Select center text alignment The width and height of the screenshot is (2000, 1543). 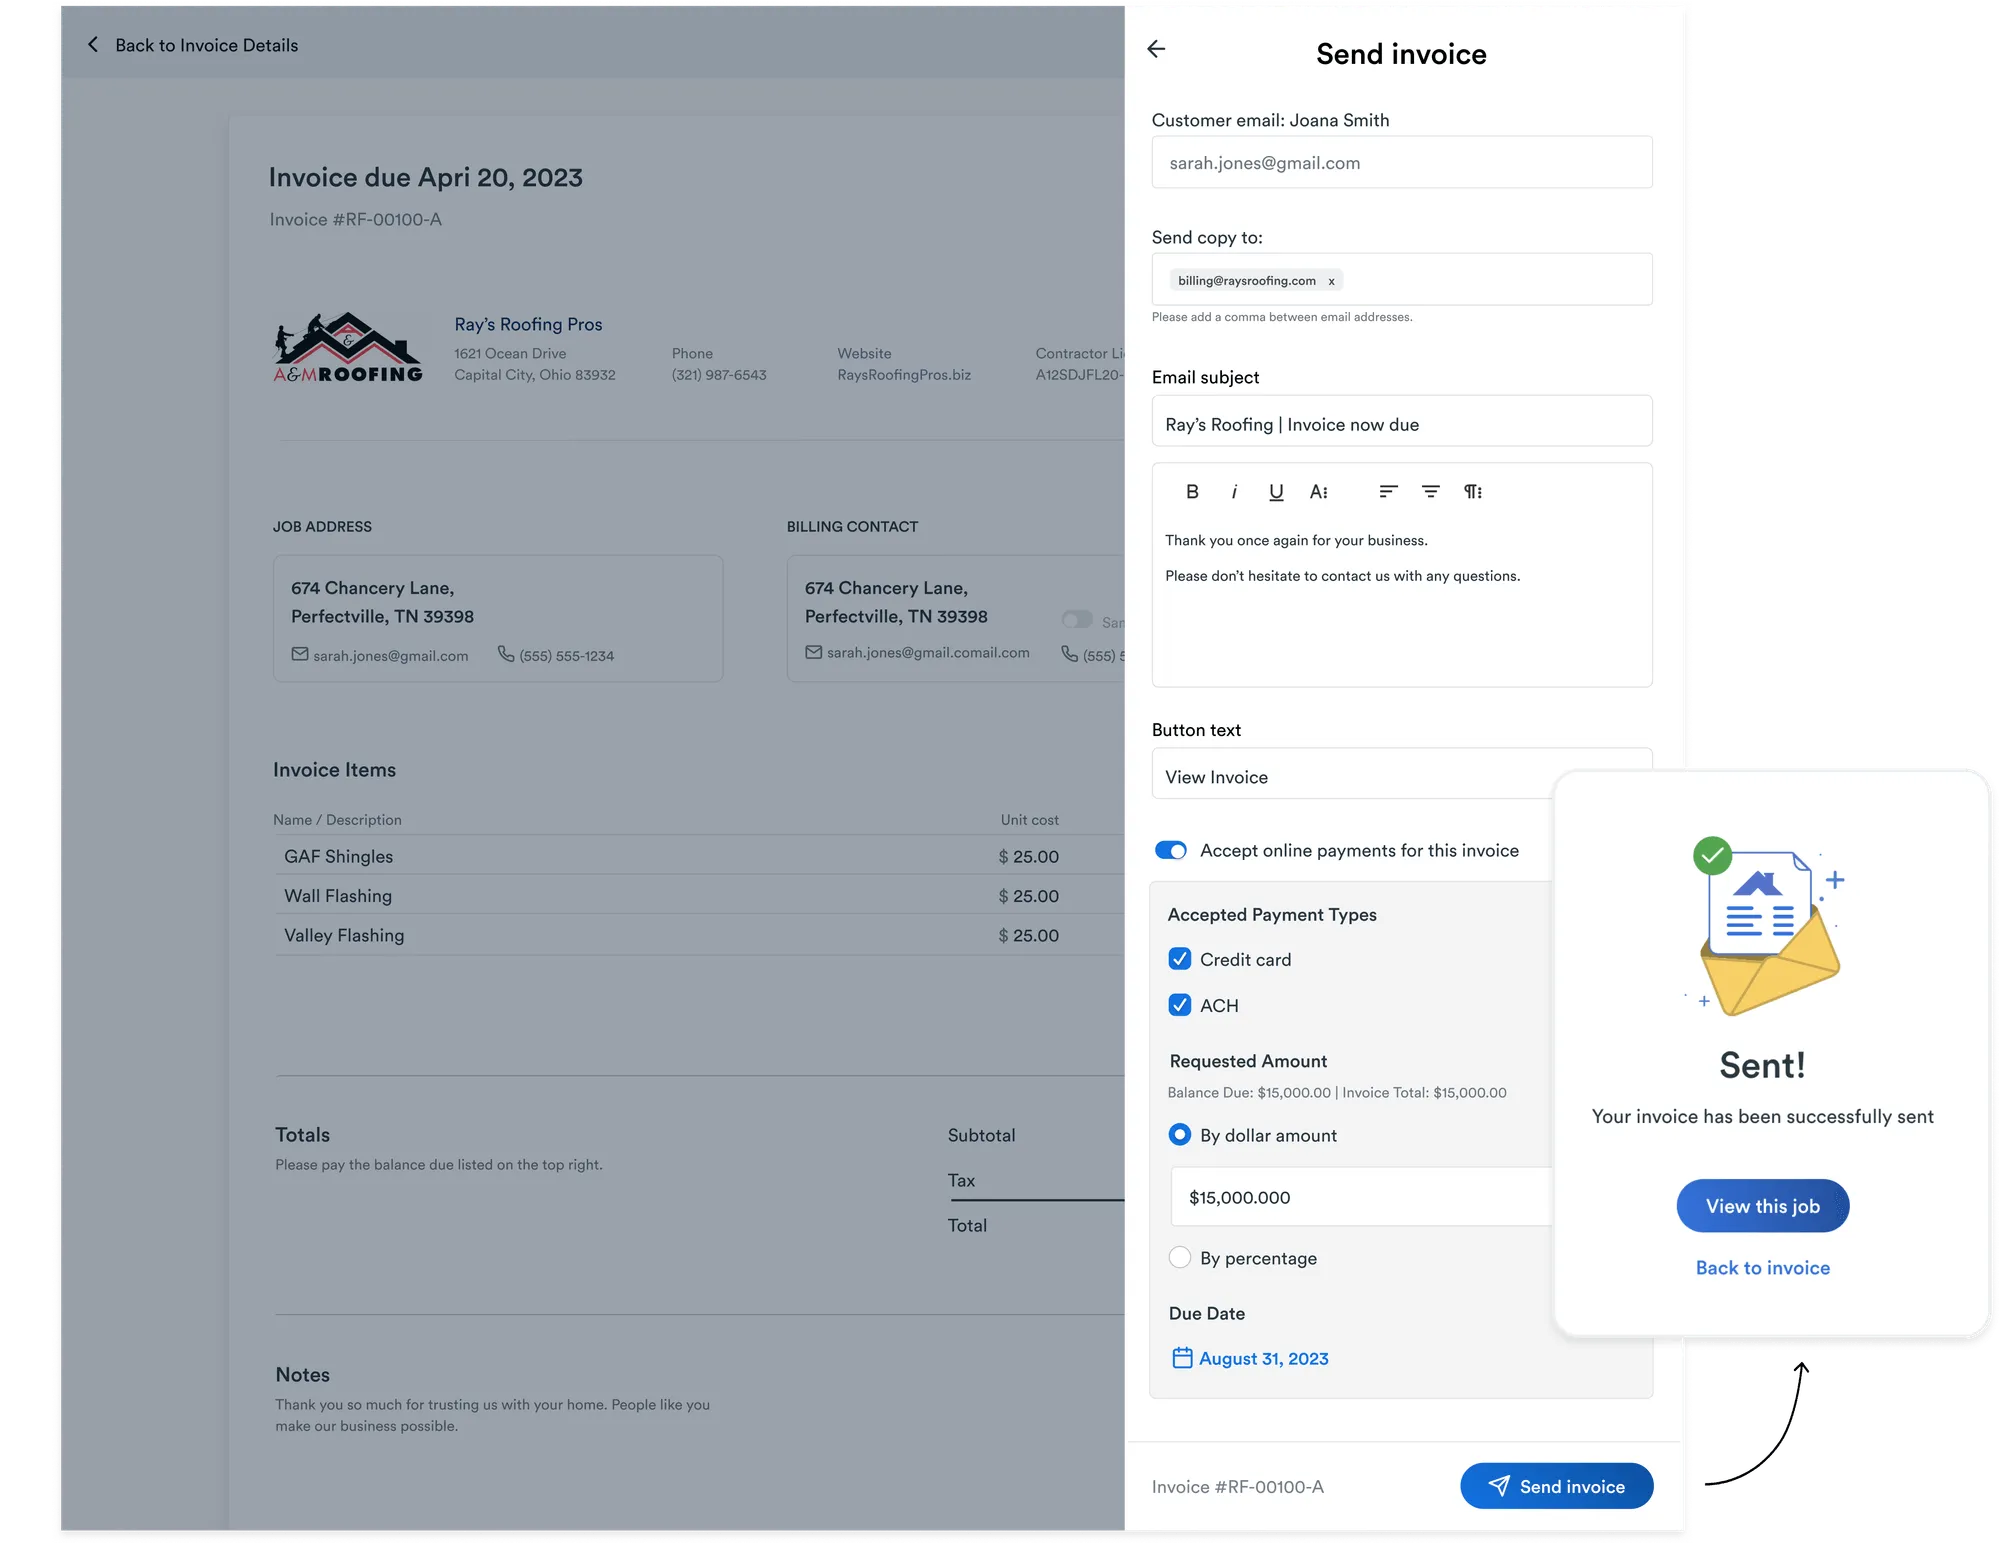point(1430,491)
